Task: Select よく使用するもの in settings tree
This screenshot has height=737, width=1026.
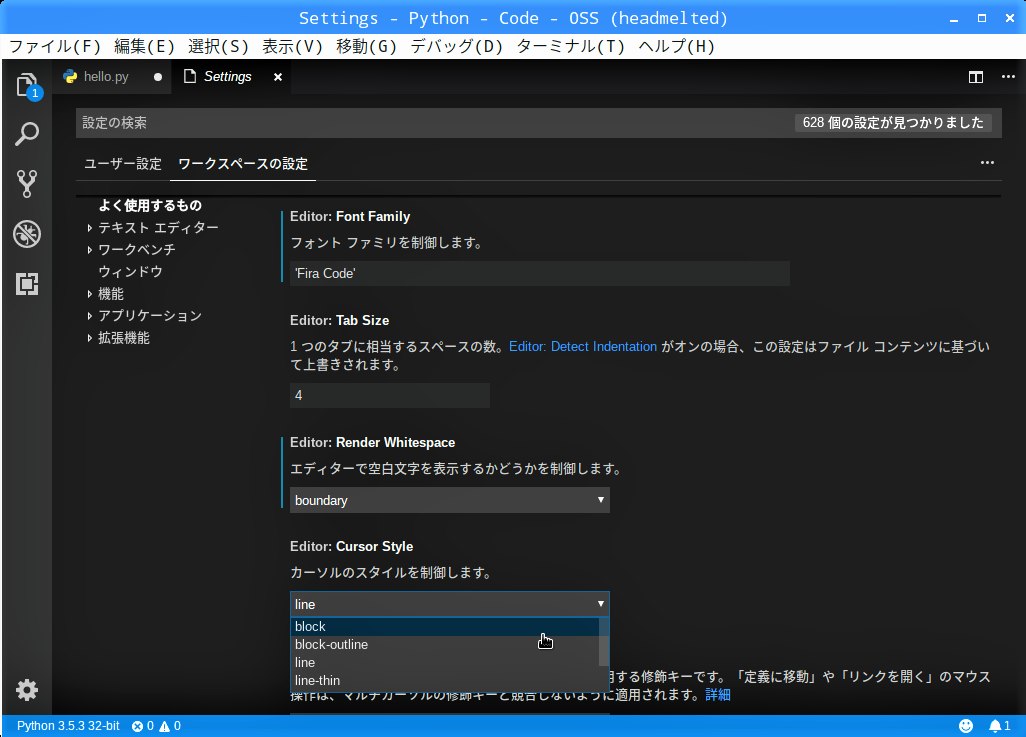Action: [150, 206]
